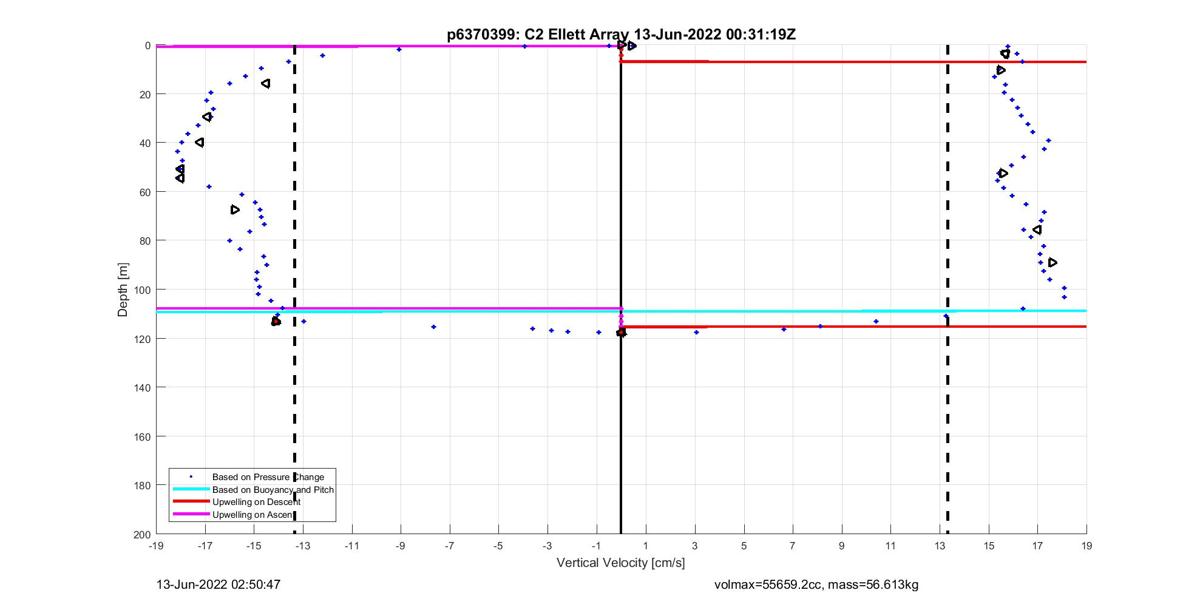Click y-axis tick label '180'

pyautogui.click(x=141, y=485)
